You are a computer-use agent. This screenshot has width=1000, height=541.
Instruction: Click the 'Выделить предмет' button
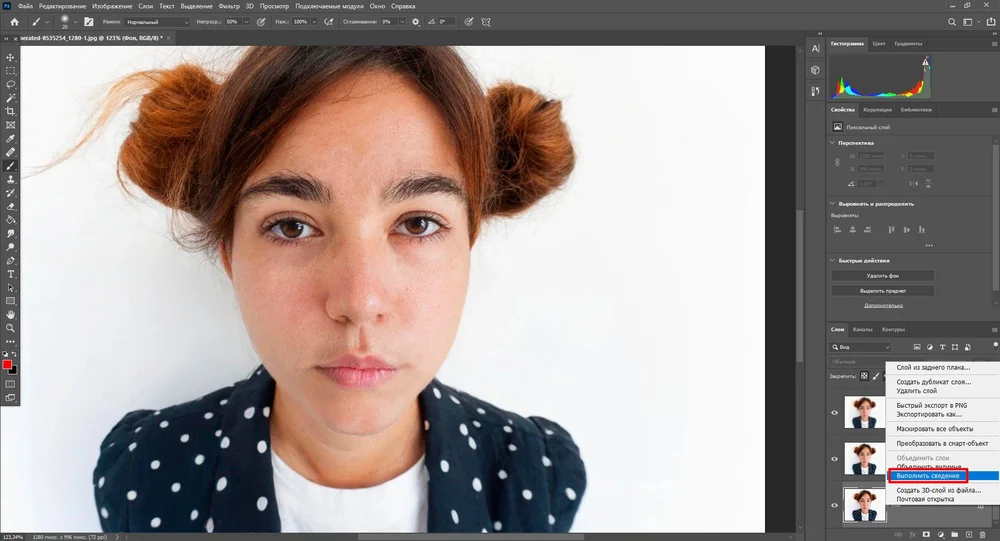coord(883,291)
